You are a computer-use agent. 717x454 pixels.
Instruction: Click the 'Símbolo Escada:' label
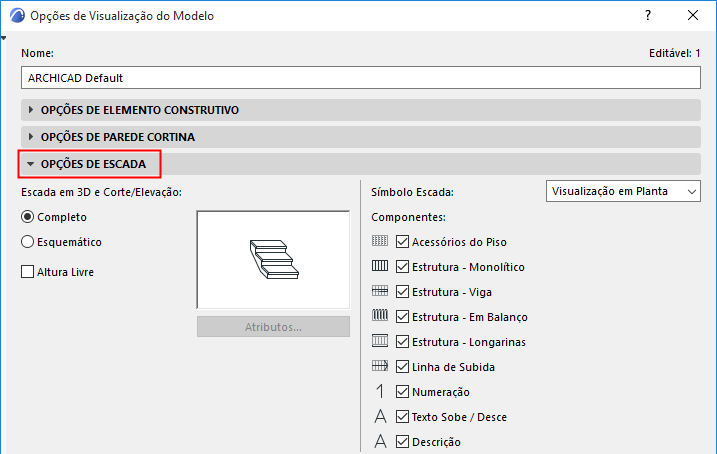(x=412, y=192)
